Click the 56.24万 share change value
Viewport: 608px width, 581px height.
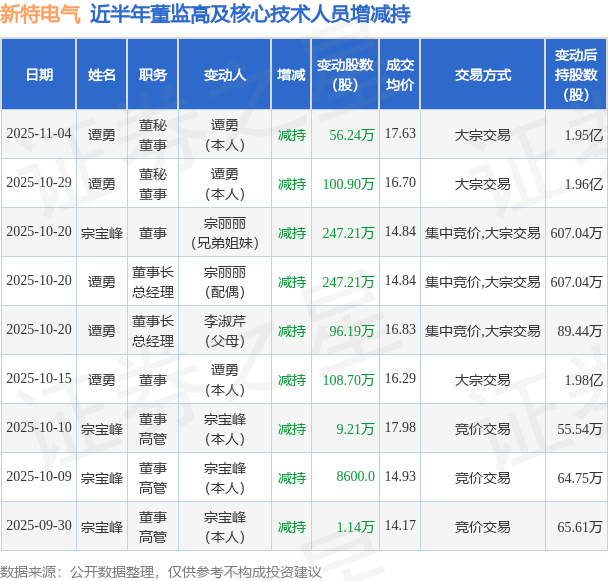point(351,135)
